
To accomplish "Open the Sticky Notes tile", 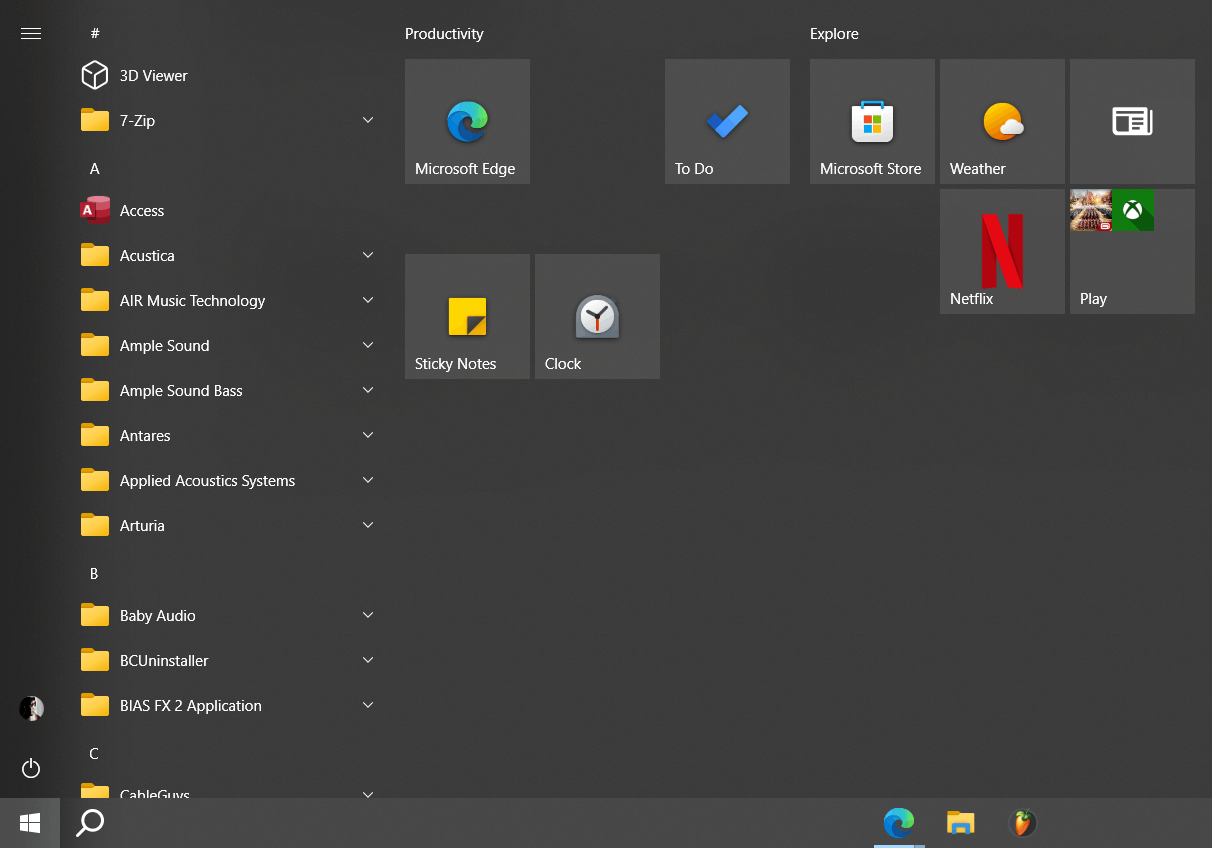I will click(x=467, y=316).
